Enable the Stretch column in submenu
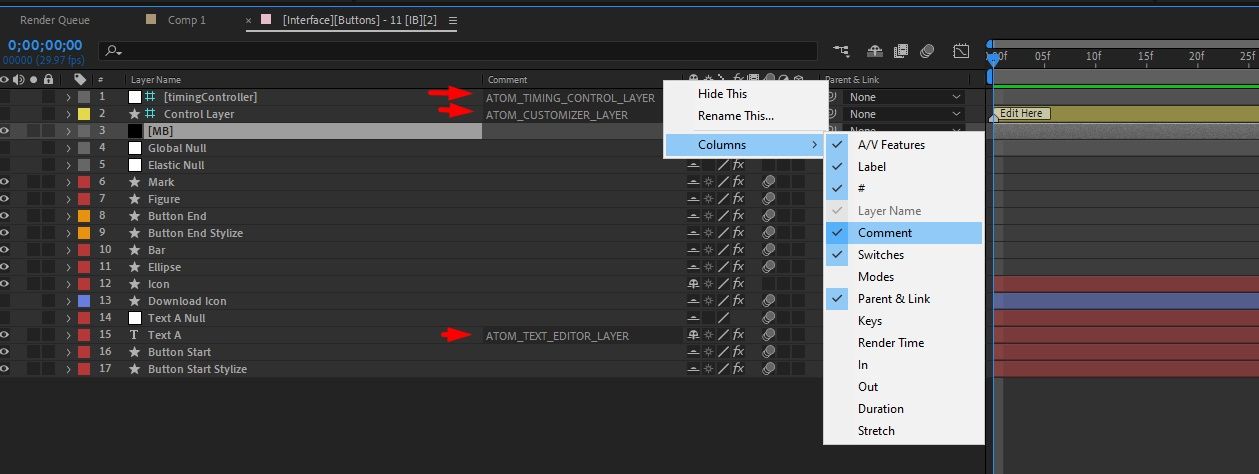Screen dimensions: 1259x474 point(904,431)
